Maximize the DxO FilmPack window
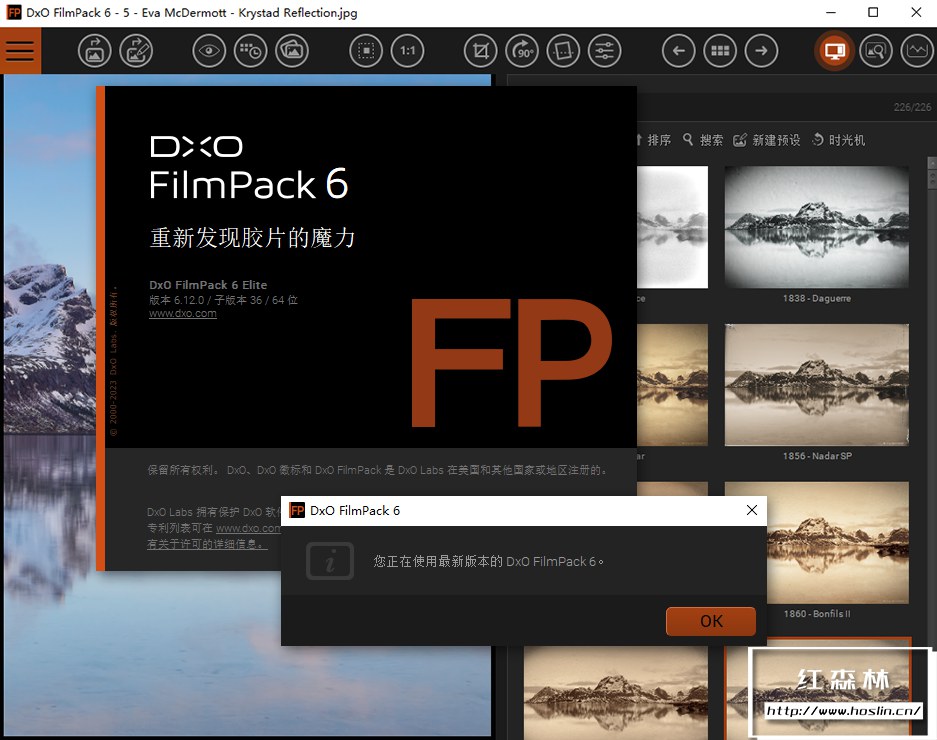The width and height of the screenshot is (937, 740). 873,13
